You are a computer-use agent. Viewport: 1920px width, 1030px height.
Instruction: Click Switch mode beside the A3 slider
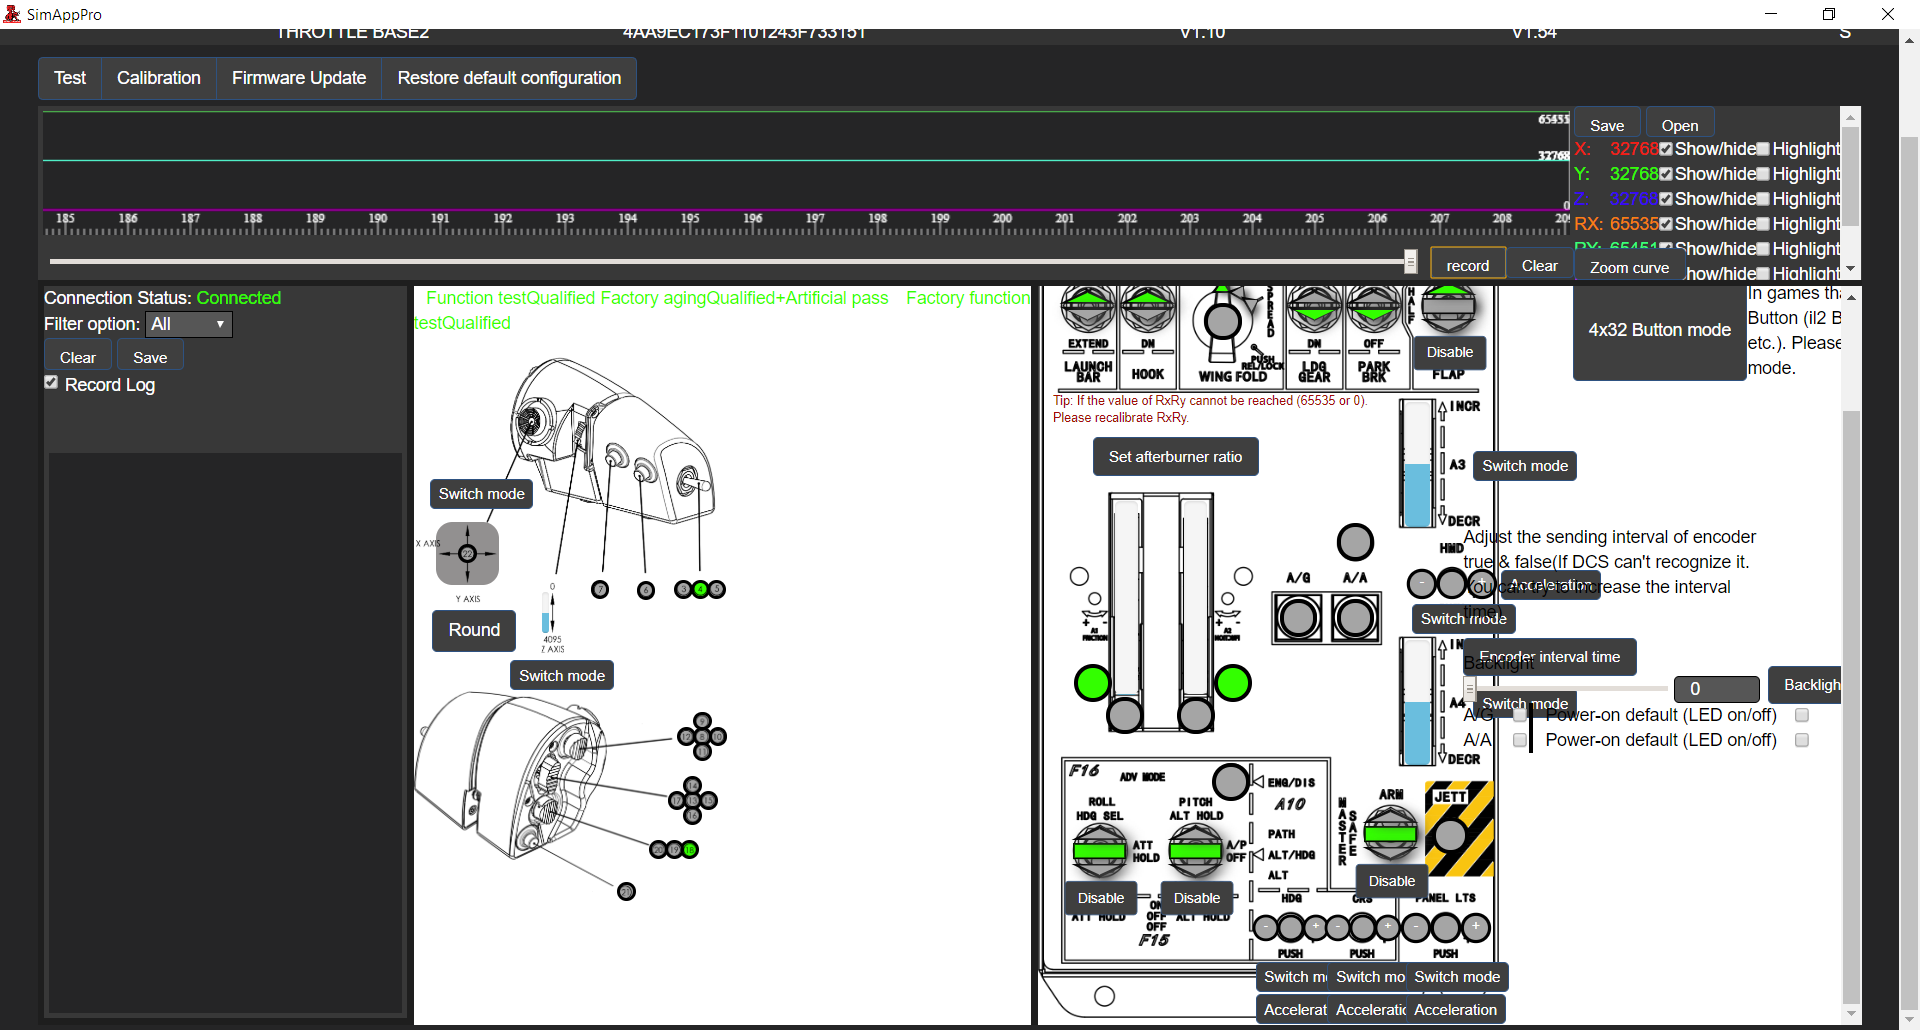[1525, 466]
